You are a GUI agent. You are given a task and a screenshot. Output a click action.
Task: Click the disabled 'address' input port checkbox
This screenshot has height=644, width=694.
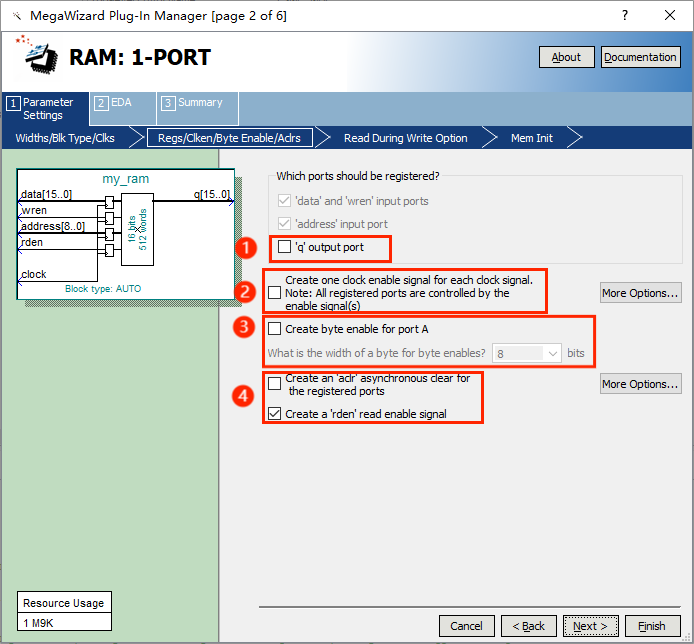click(x=284, y=224)
